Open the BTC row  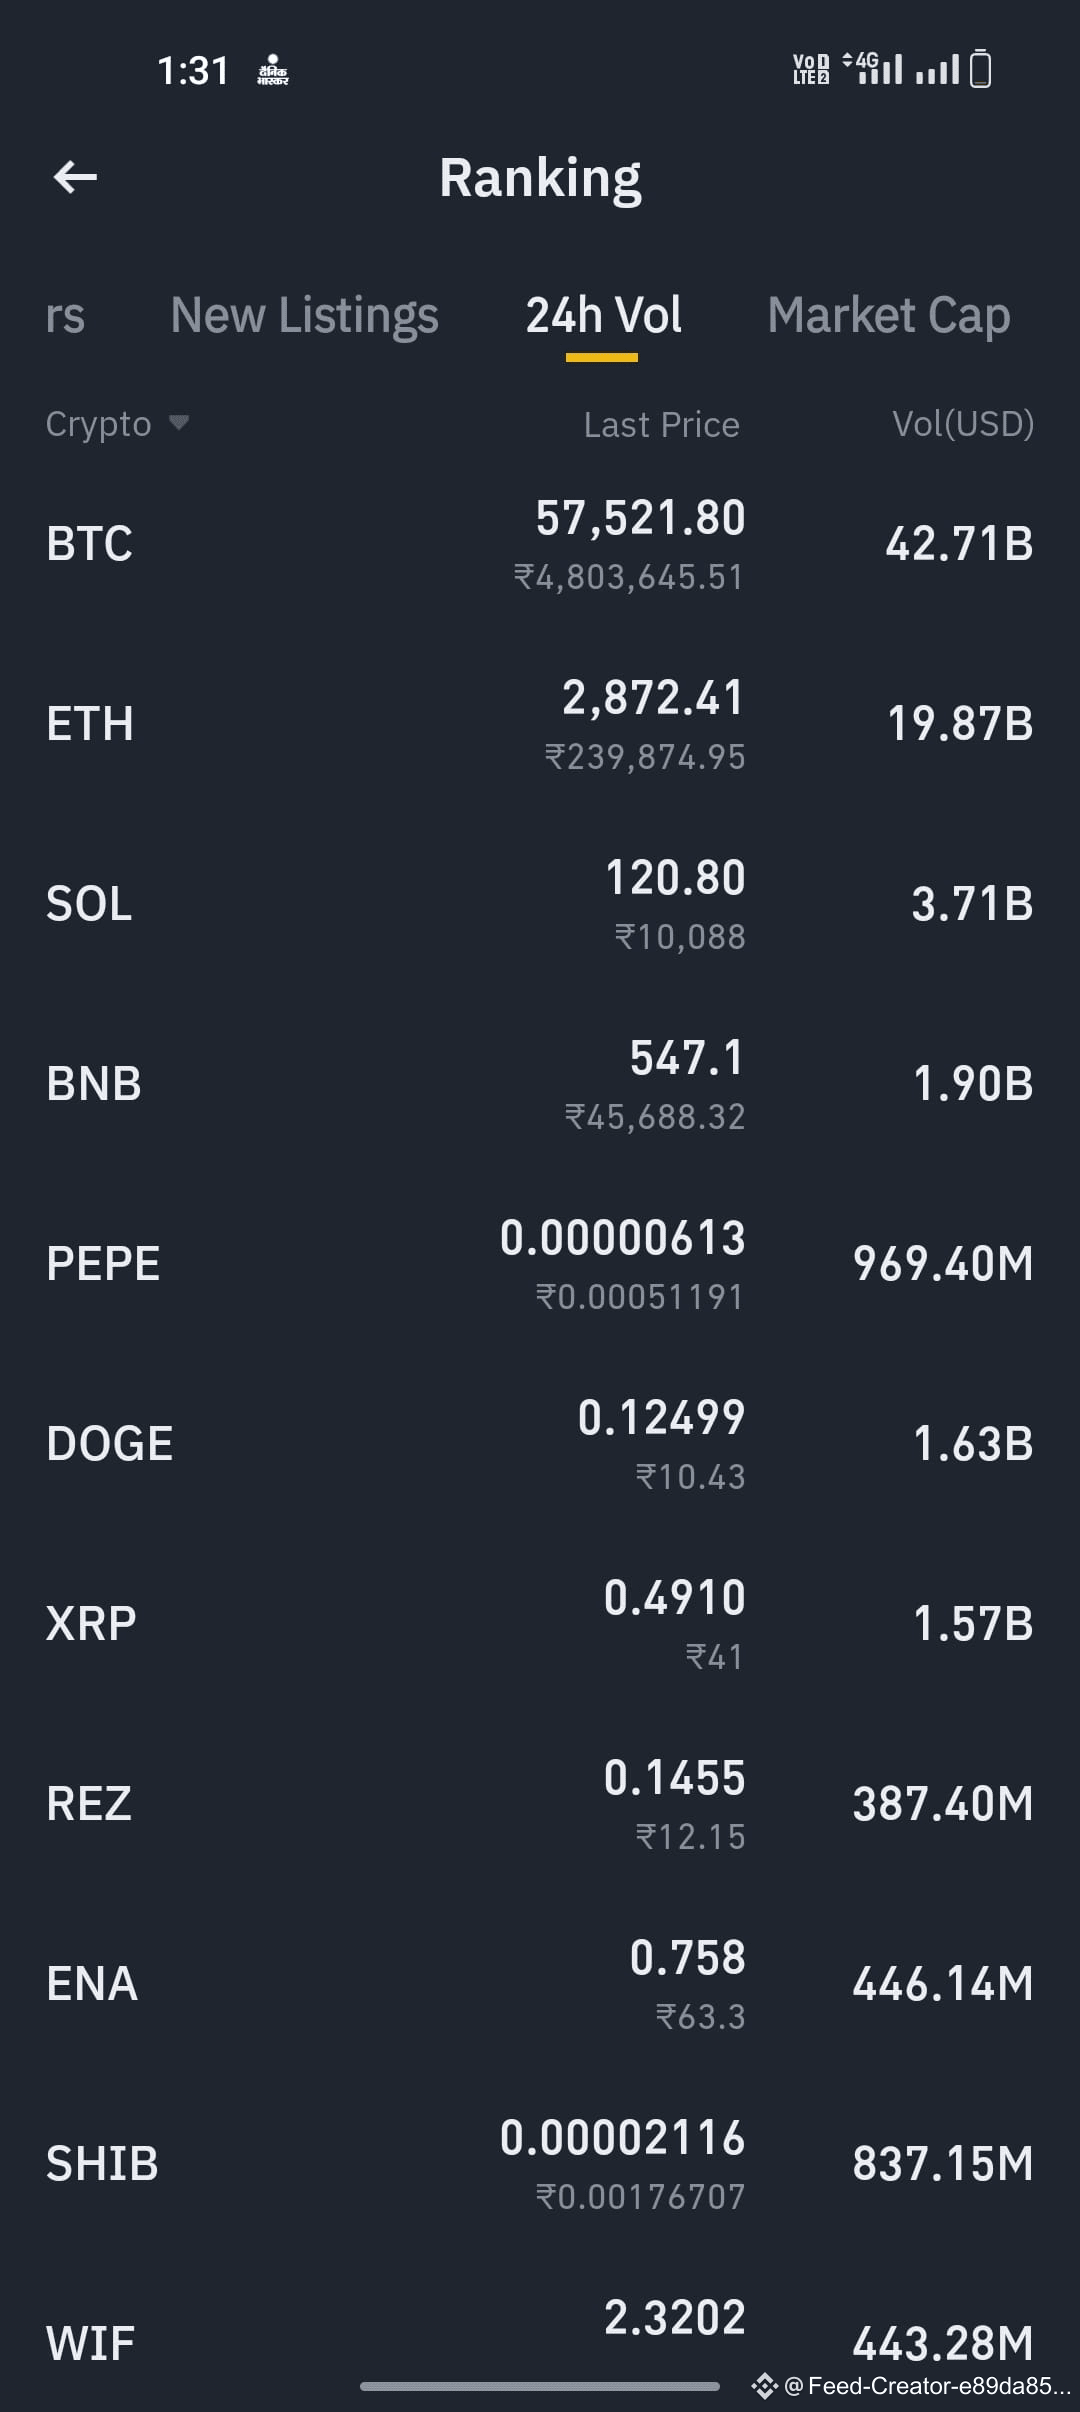tap(540, 545)
